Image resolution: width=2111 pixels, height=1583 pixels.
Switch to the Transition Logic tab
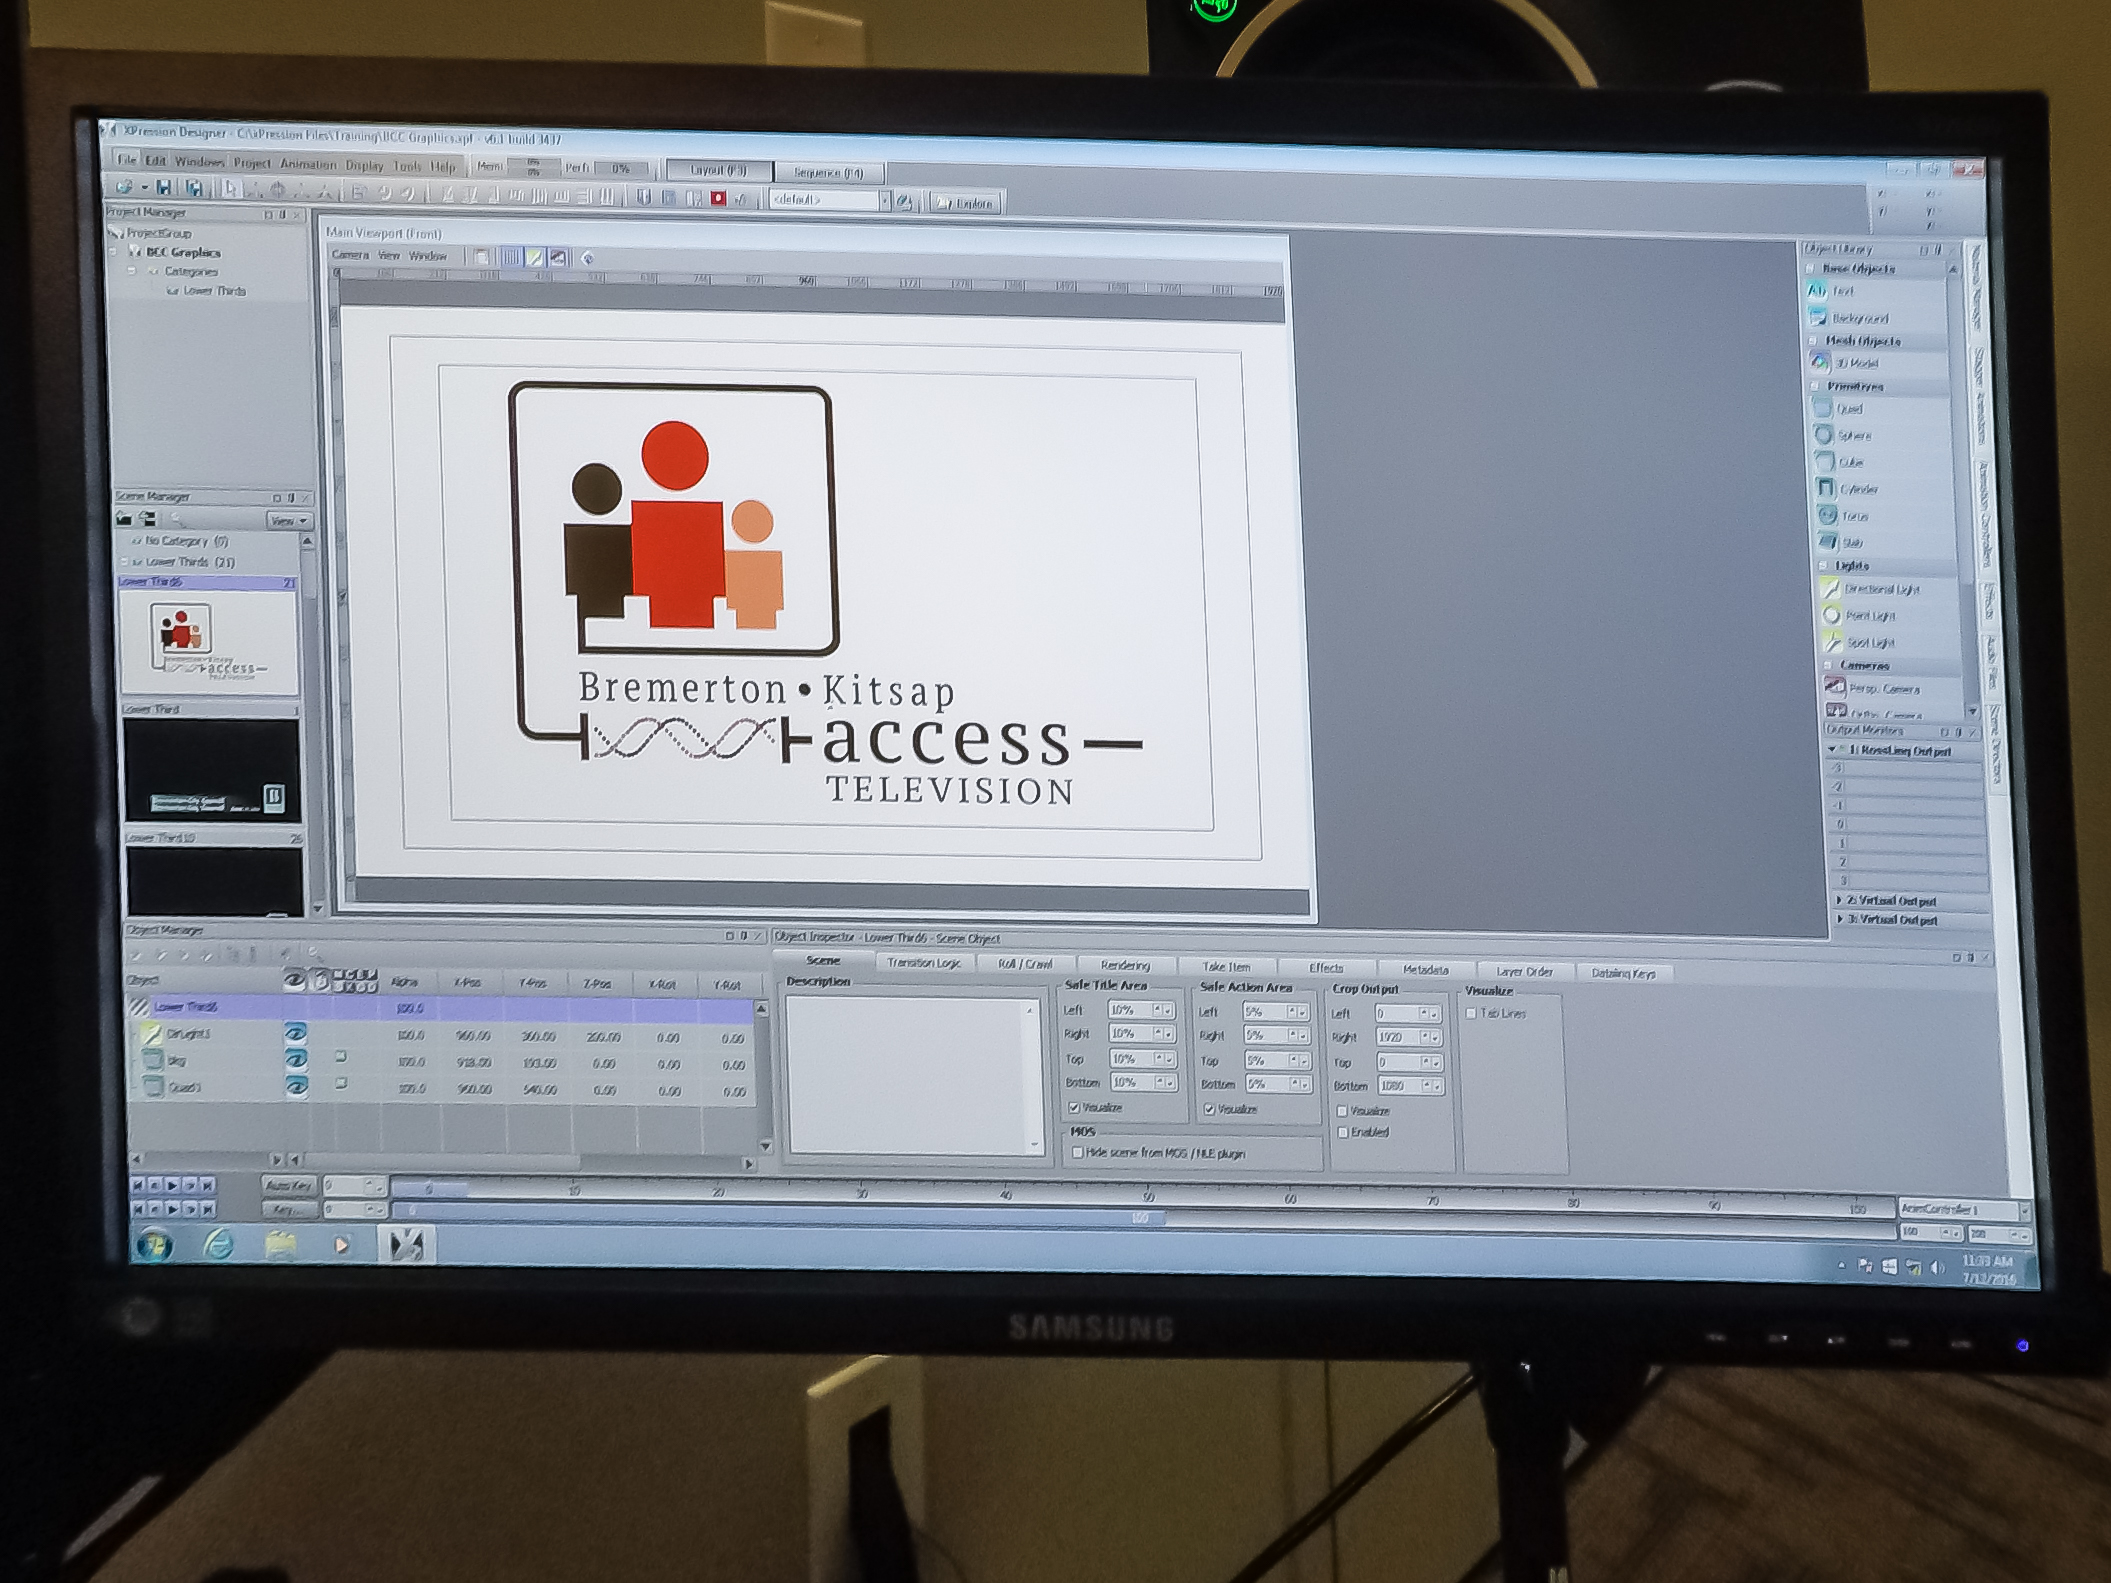tap(923, 963)
